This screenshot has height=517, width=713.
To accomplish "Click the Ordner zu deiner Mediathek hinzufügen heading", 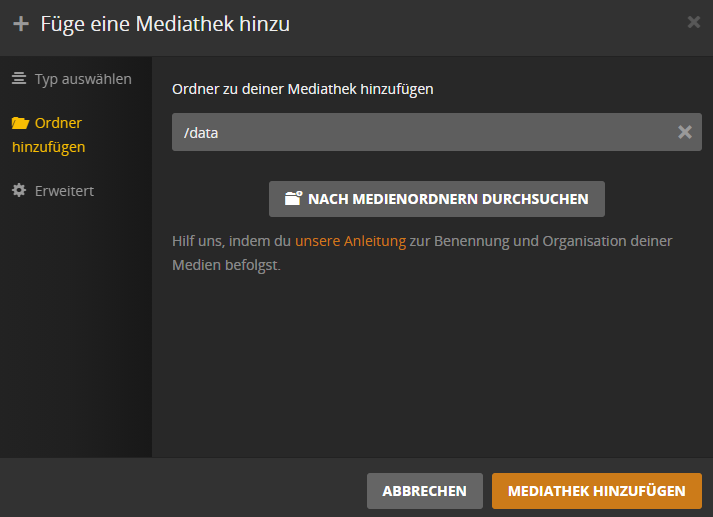I will click(302, 89).
